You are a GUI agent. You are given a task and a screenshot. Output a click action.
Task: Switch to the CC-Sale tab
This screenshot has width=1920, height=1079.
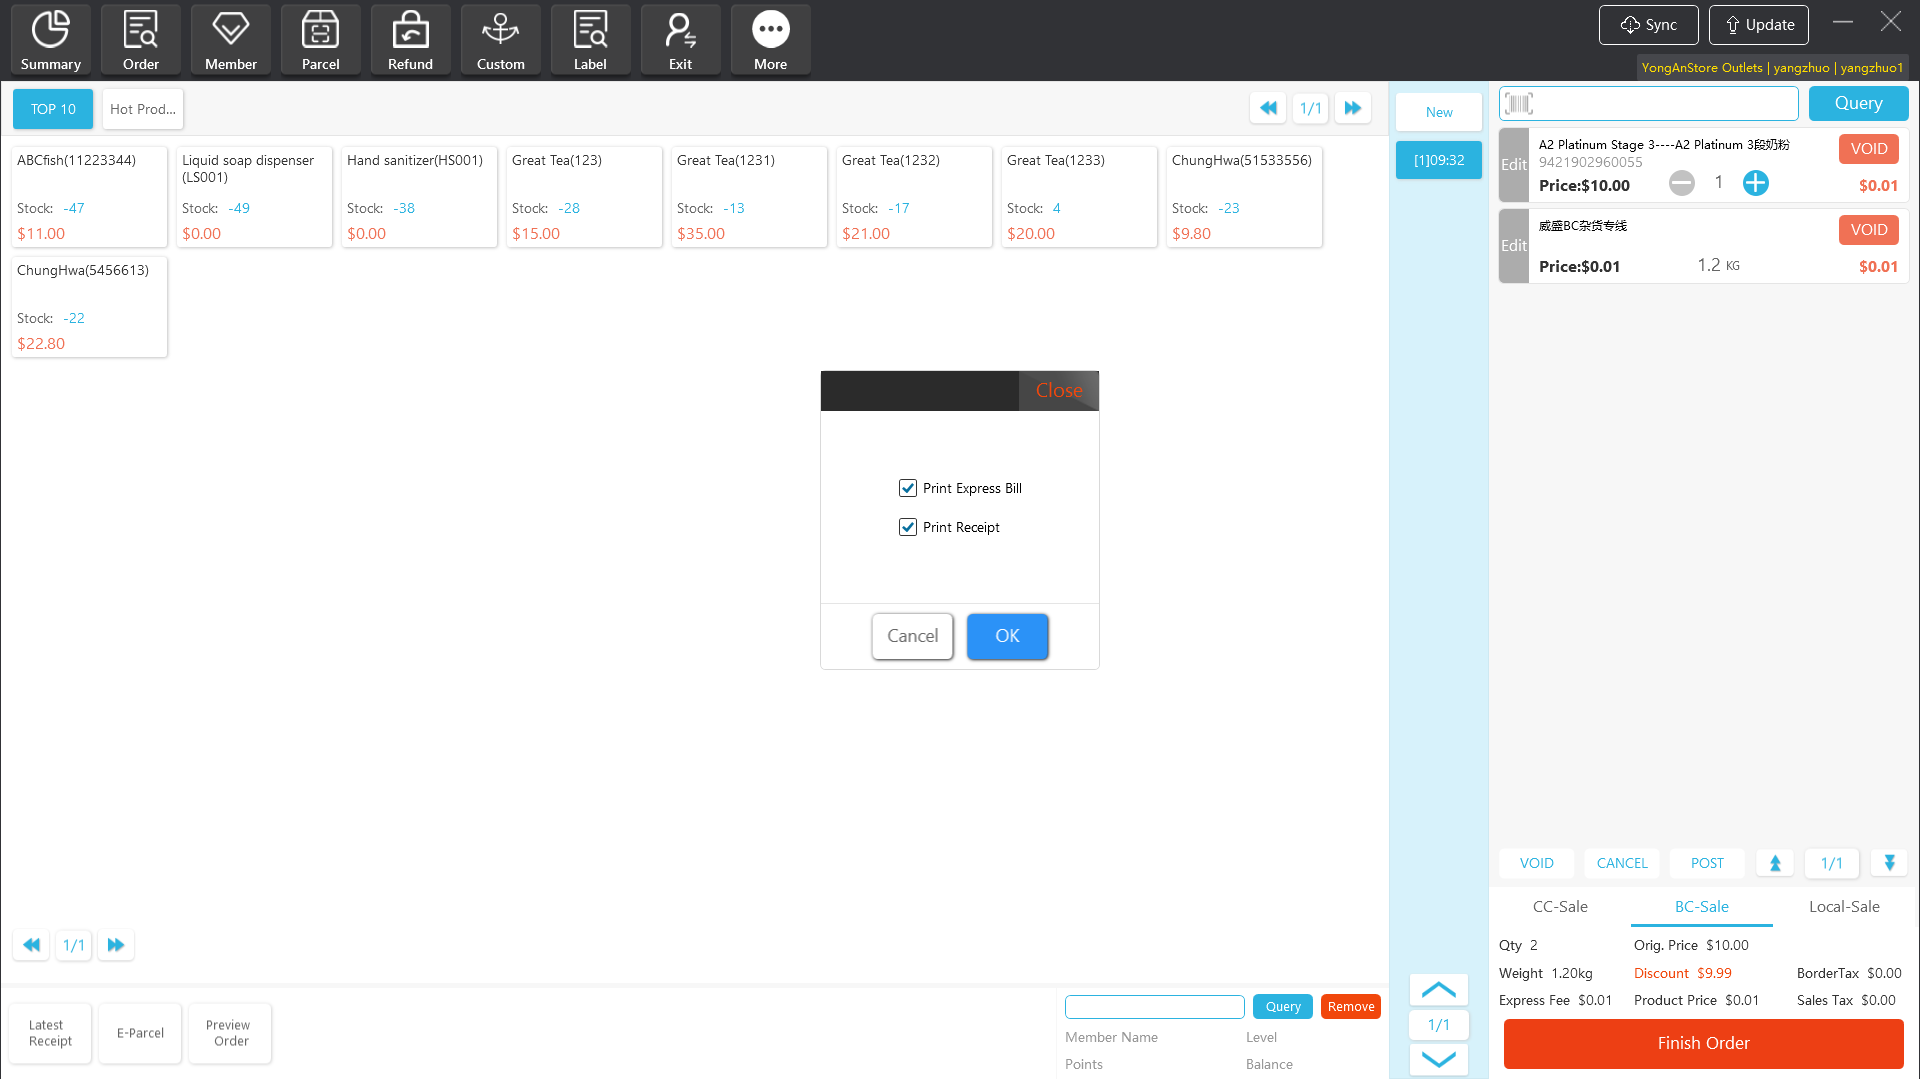1560,907
